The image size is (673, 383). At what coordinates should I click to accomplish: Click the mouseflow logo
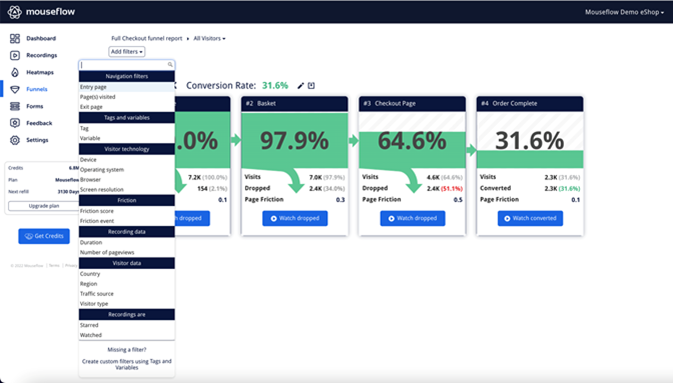click(x=41, y=12)
